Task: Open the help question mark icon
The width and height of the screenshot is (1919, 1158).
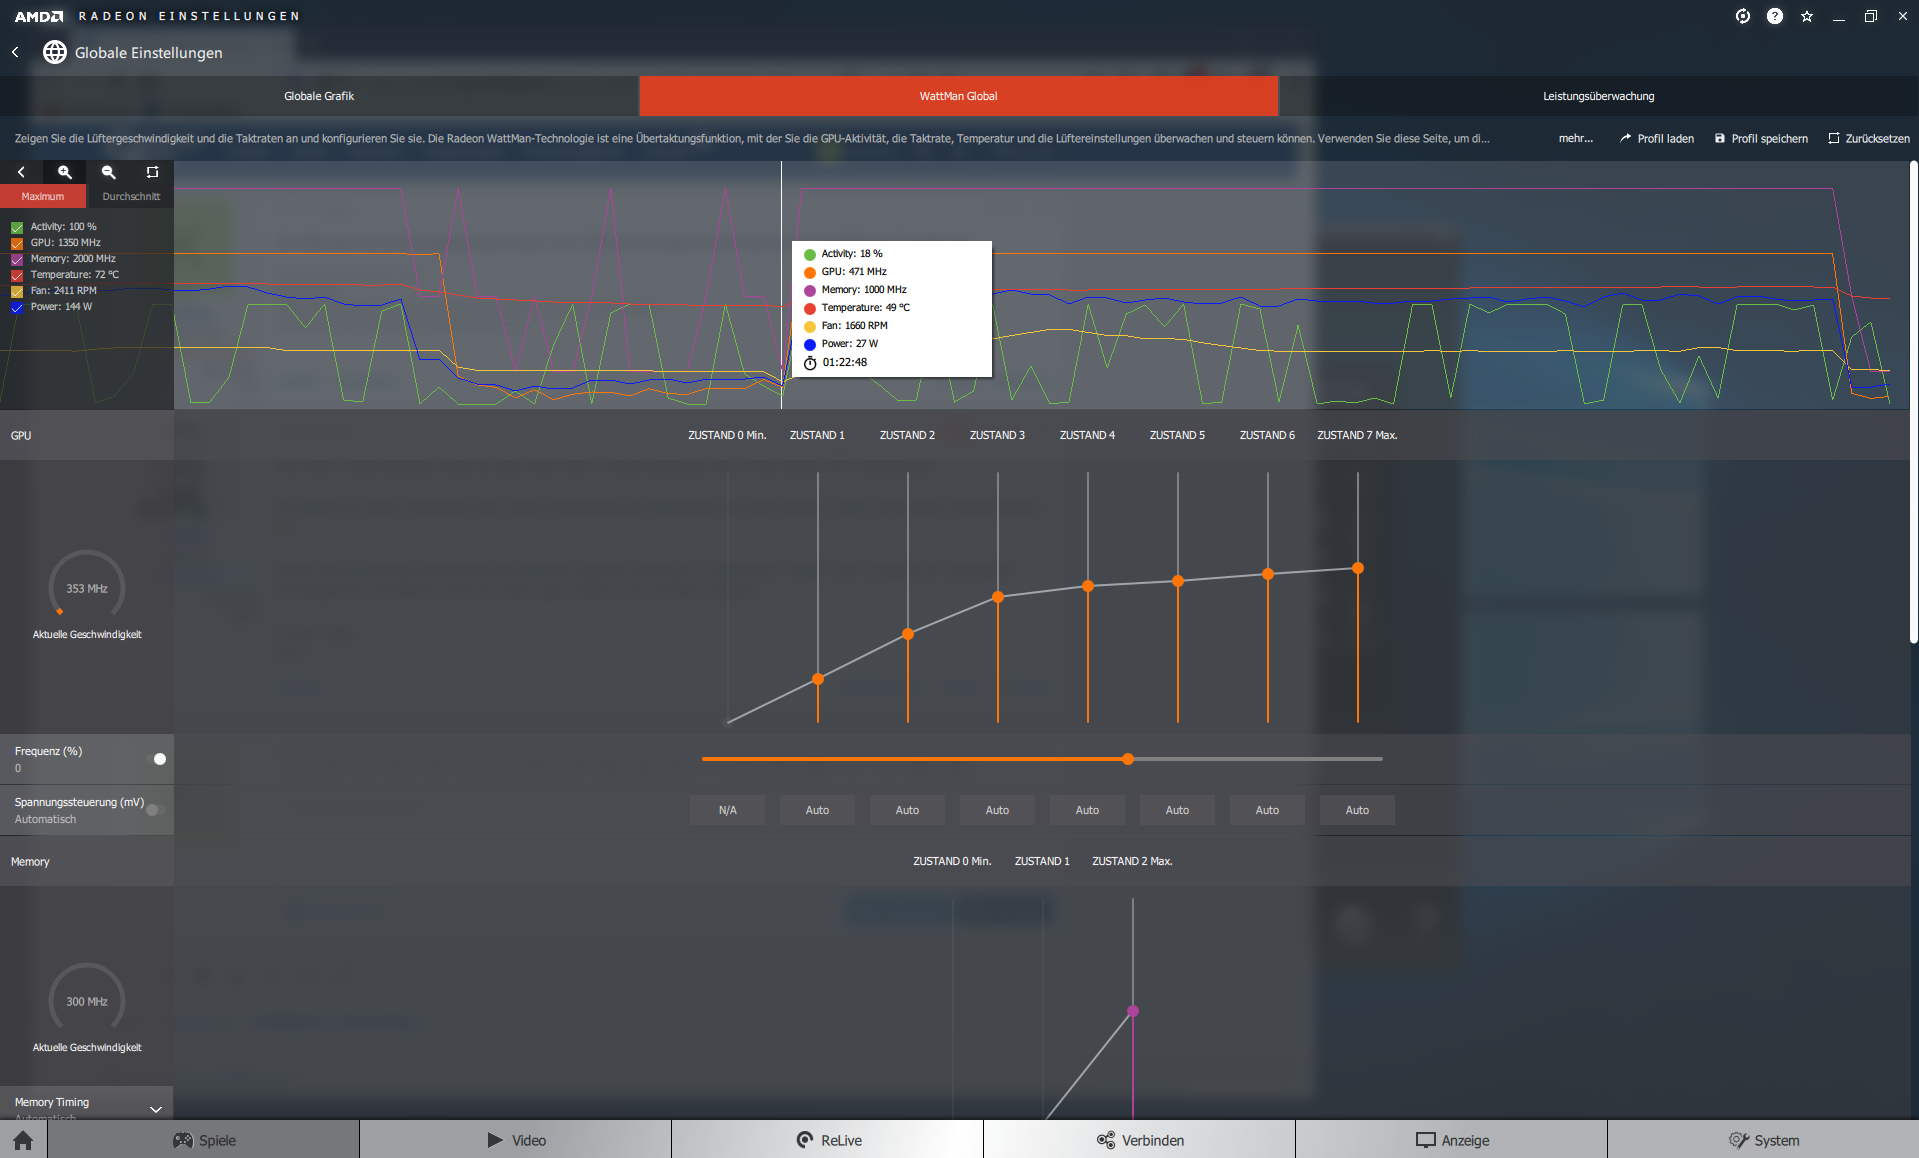Action: coord(1775,16)
